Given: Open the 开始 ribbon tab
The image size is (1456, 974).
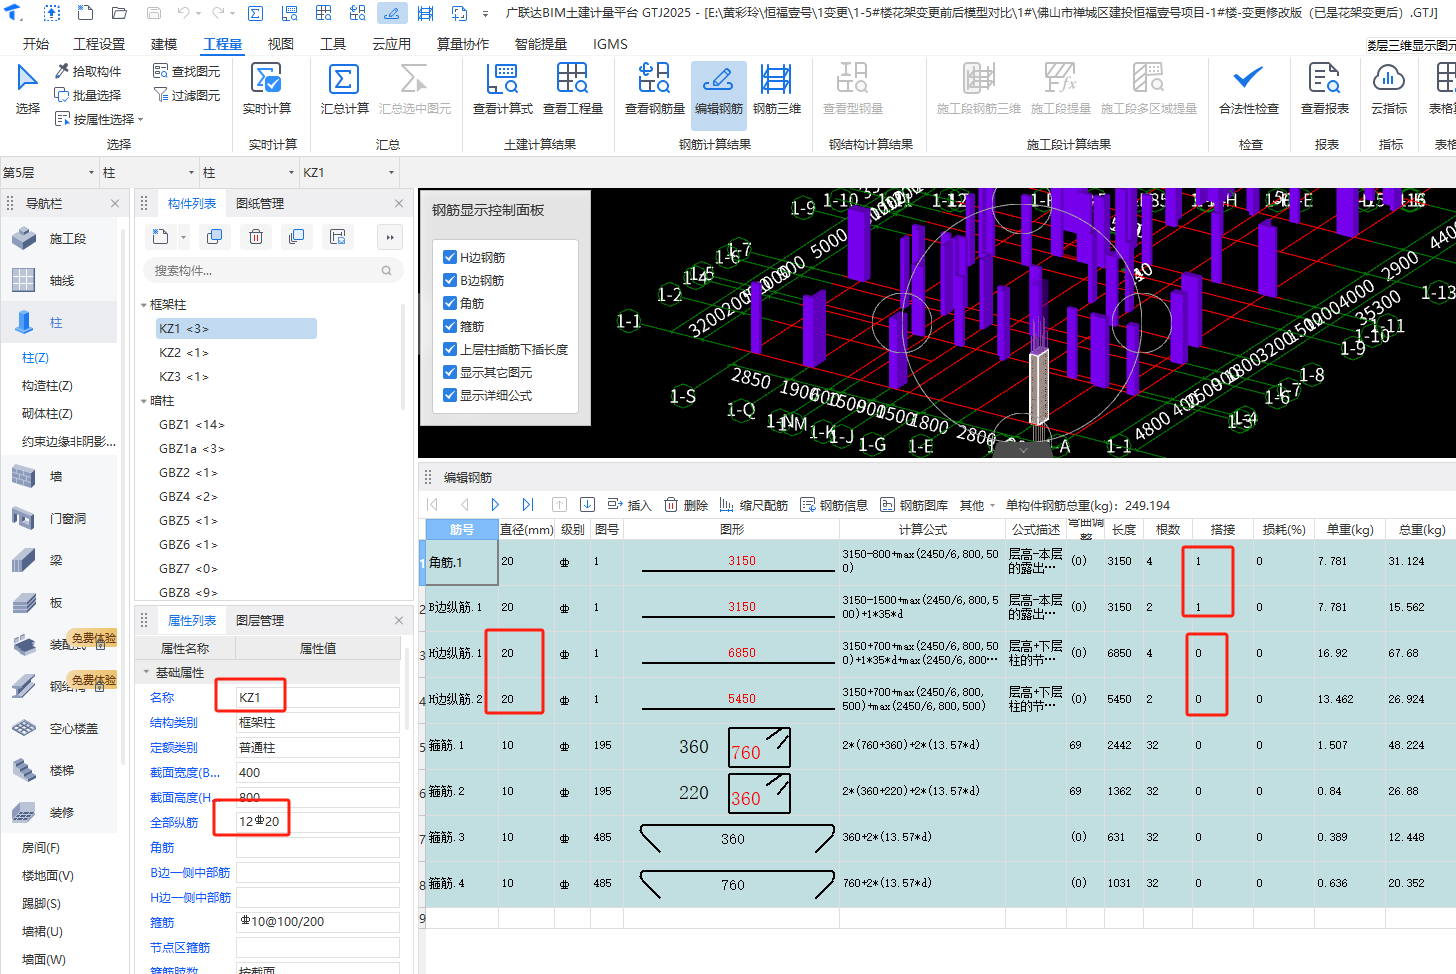Looking at the screenshot, I should coord(36,44).
